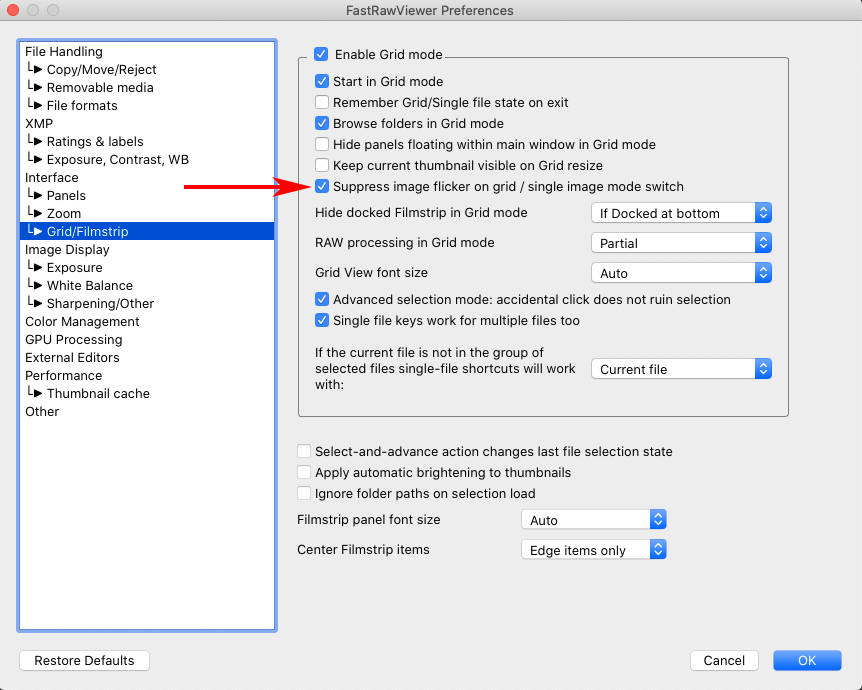The width and height of the screenshot is (862, 690).
Task: Enable Remember Grid/Single file state on exit
Action: click(x=322, y=103)
